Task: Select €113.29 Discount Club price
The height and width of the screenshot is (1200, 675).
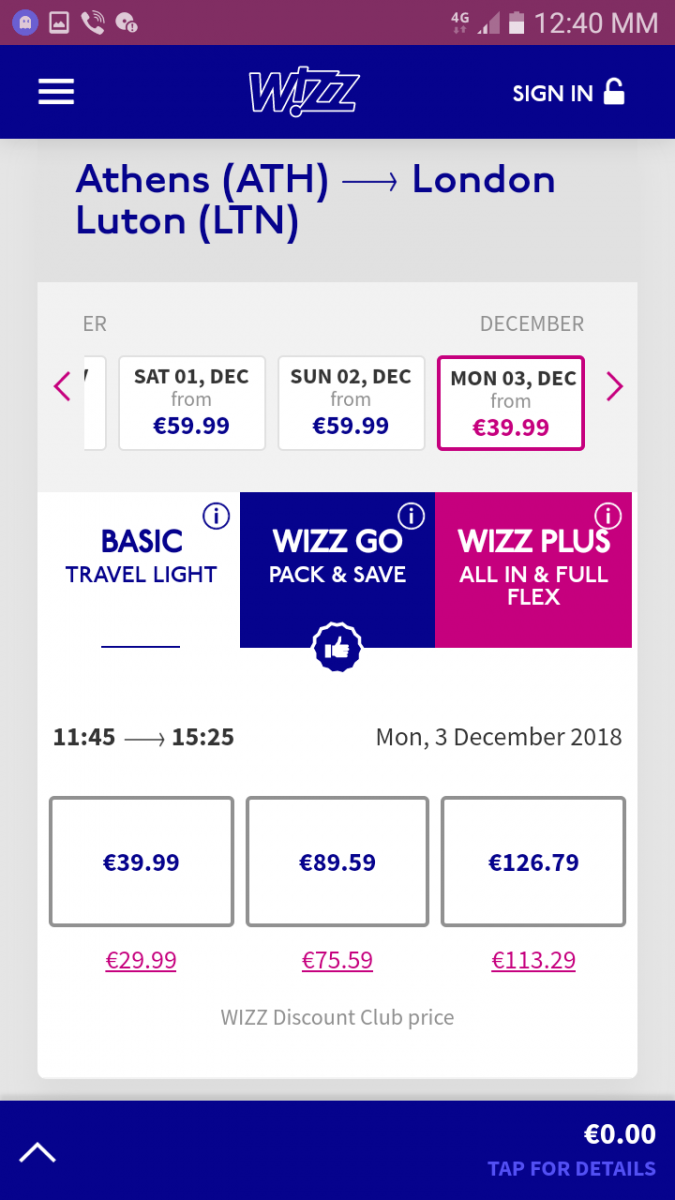Action: click(x=533, y=961)
